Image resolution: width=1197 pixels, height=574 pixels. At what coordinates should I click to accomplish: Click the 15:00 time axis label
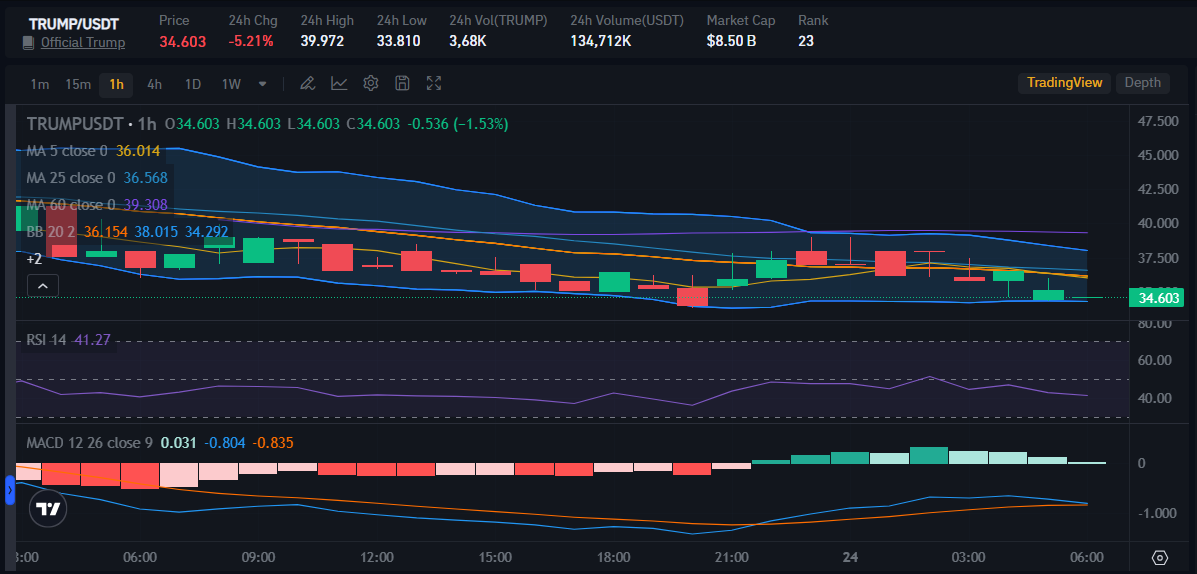pos(495,556)
